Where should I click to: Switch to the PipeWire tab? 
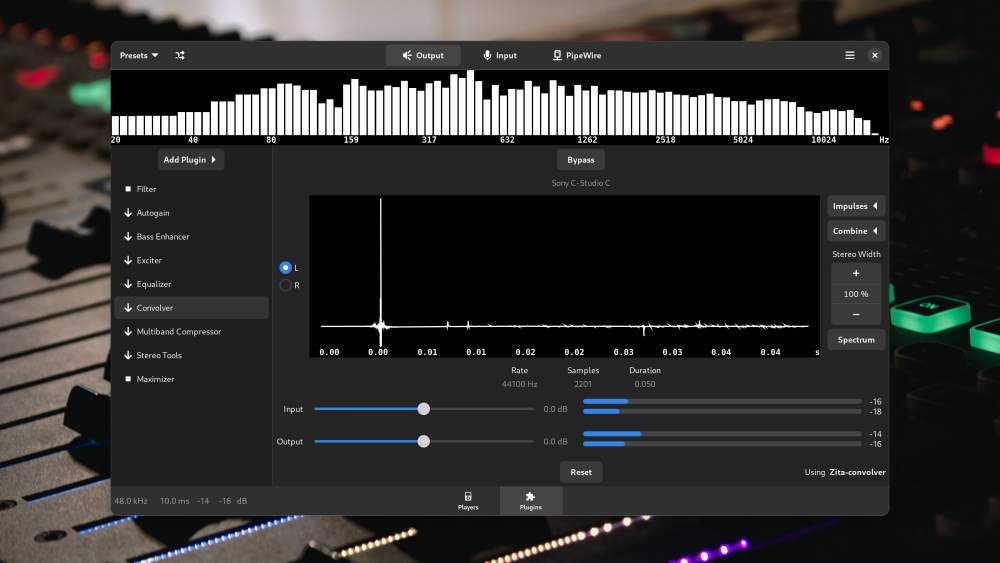[577, 55]
